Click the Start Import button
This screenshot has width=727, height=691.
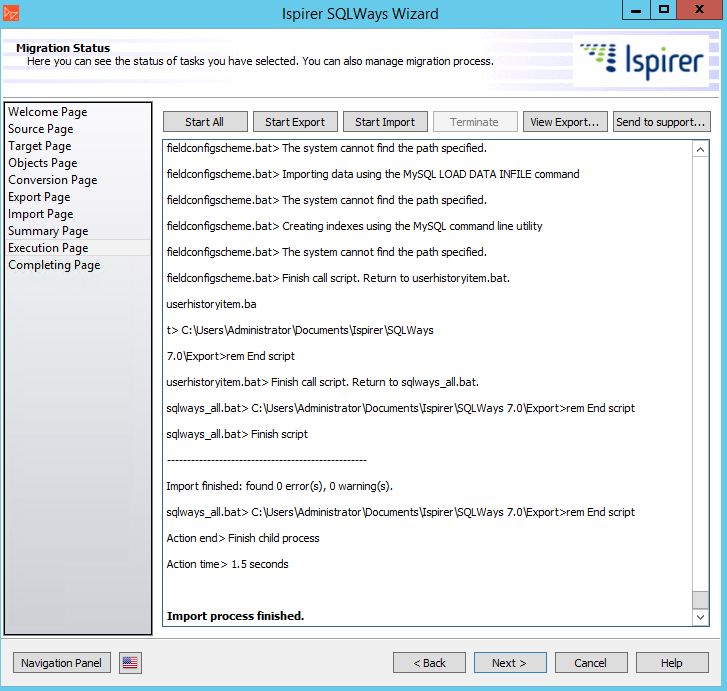tap(385, 122)
